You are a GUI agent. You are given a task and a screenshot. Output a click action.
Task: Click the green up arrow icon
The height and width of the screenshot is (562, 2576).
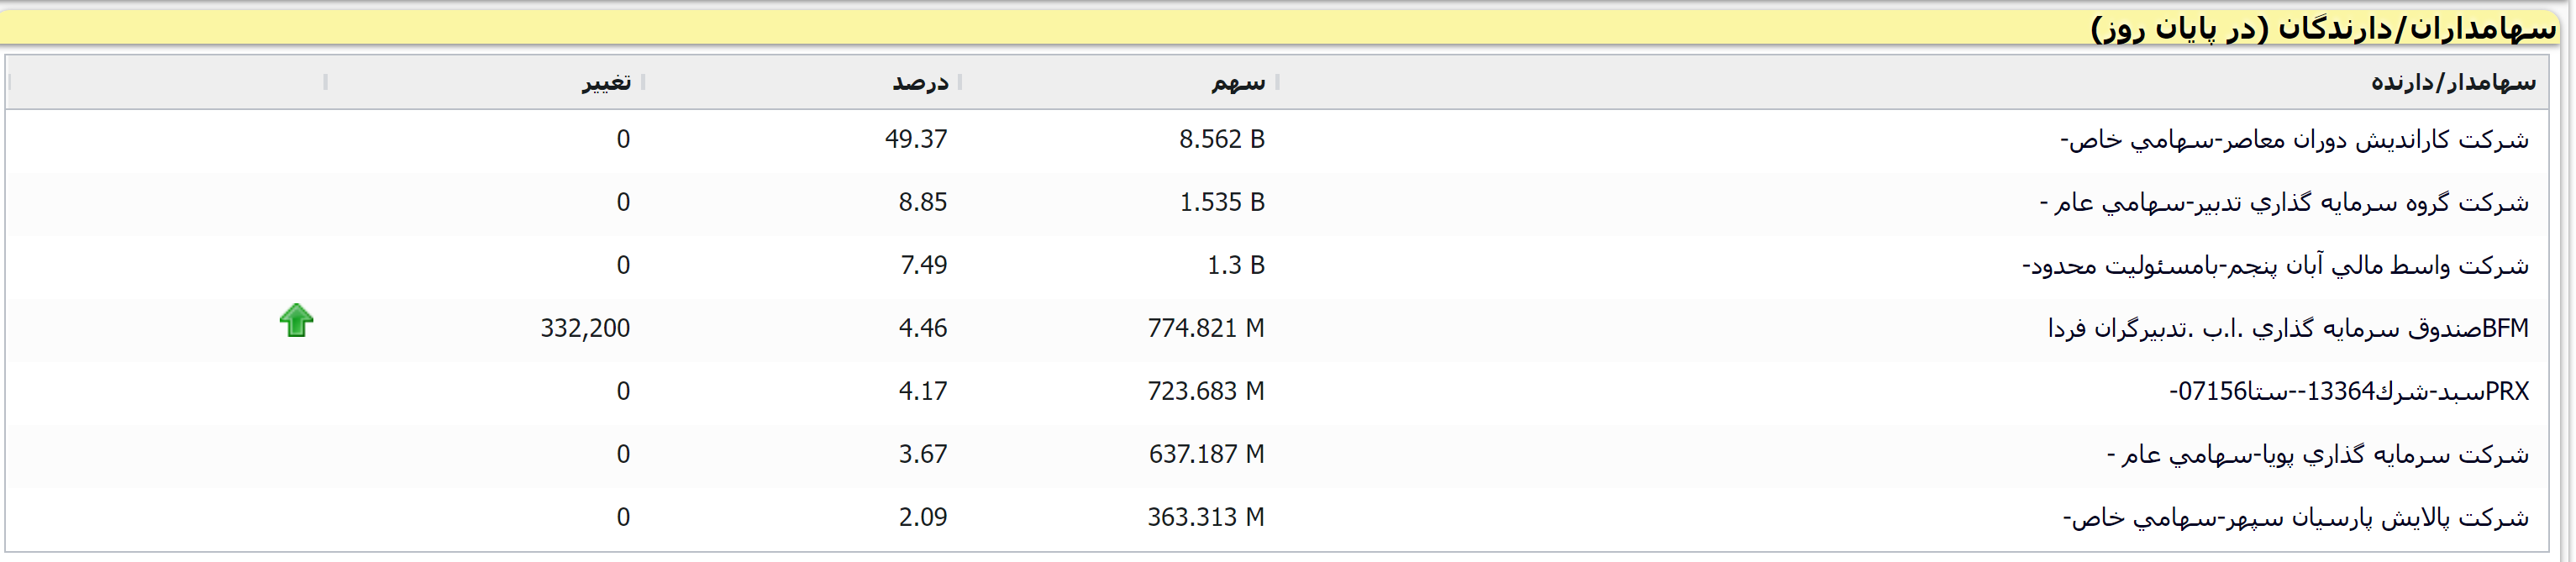click(x=296, y=321)
